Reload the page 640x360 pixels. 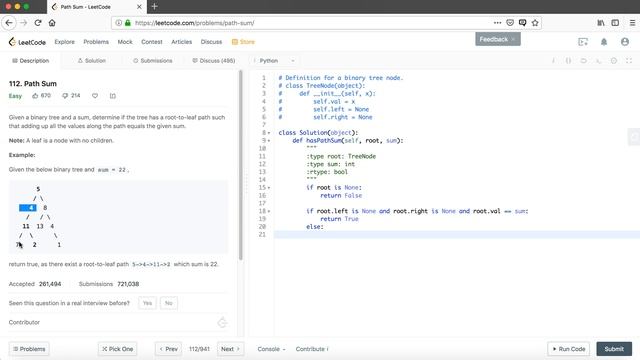(38, 23)
